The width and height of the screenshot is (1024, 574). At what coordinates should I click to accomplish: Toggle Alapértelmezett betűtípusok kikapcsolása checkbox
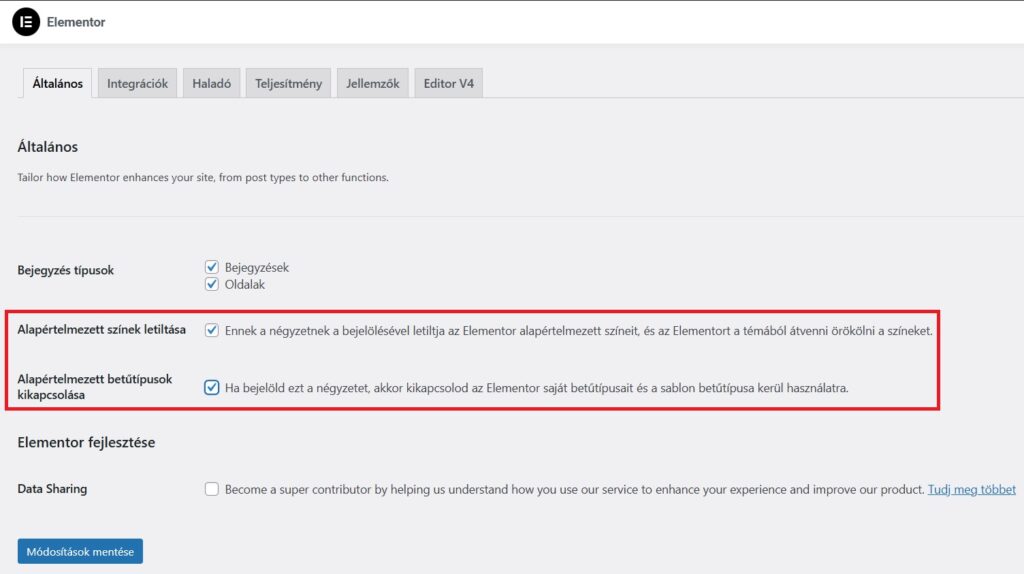pyautogui.click(x=211, y=388)
